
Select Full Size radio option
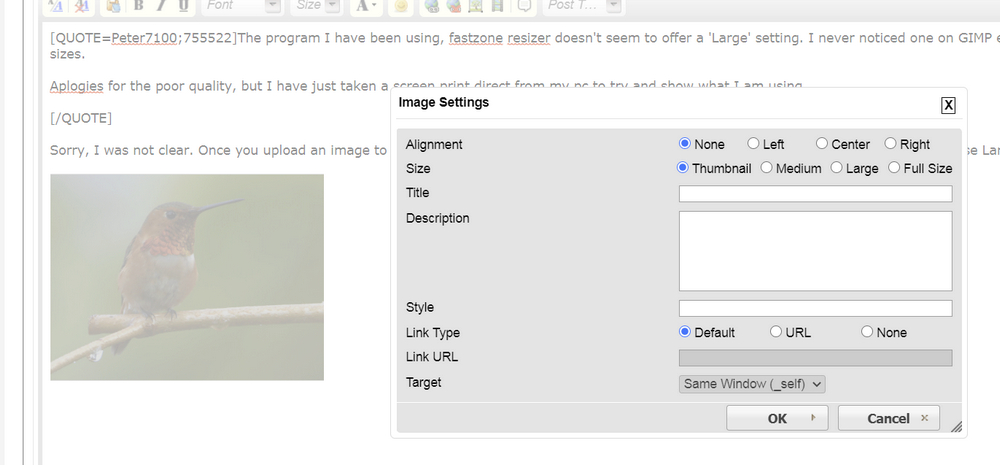click(x=894, y=168)
